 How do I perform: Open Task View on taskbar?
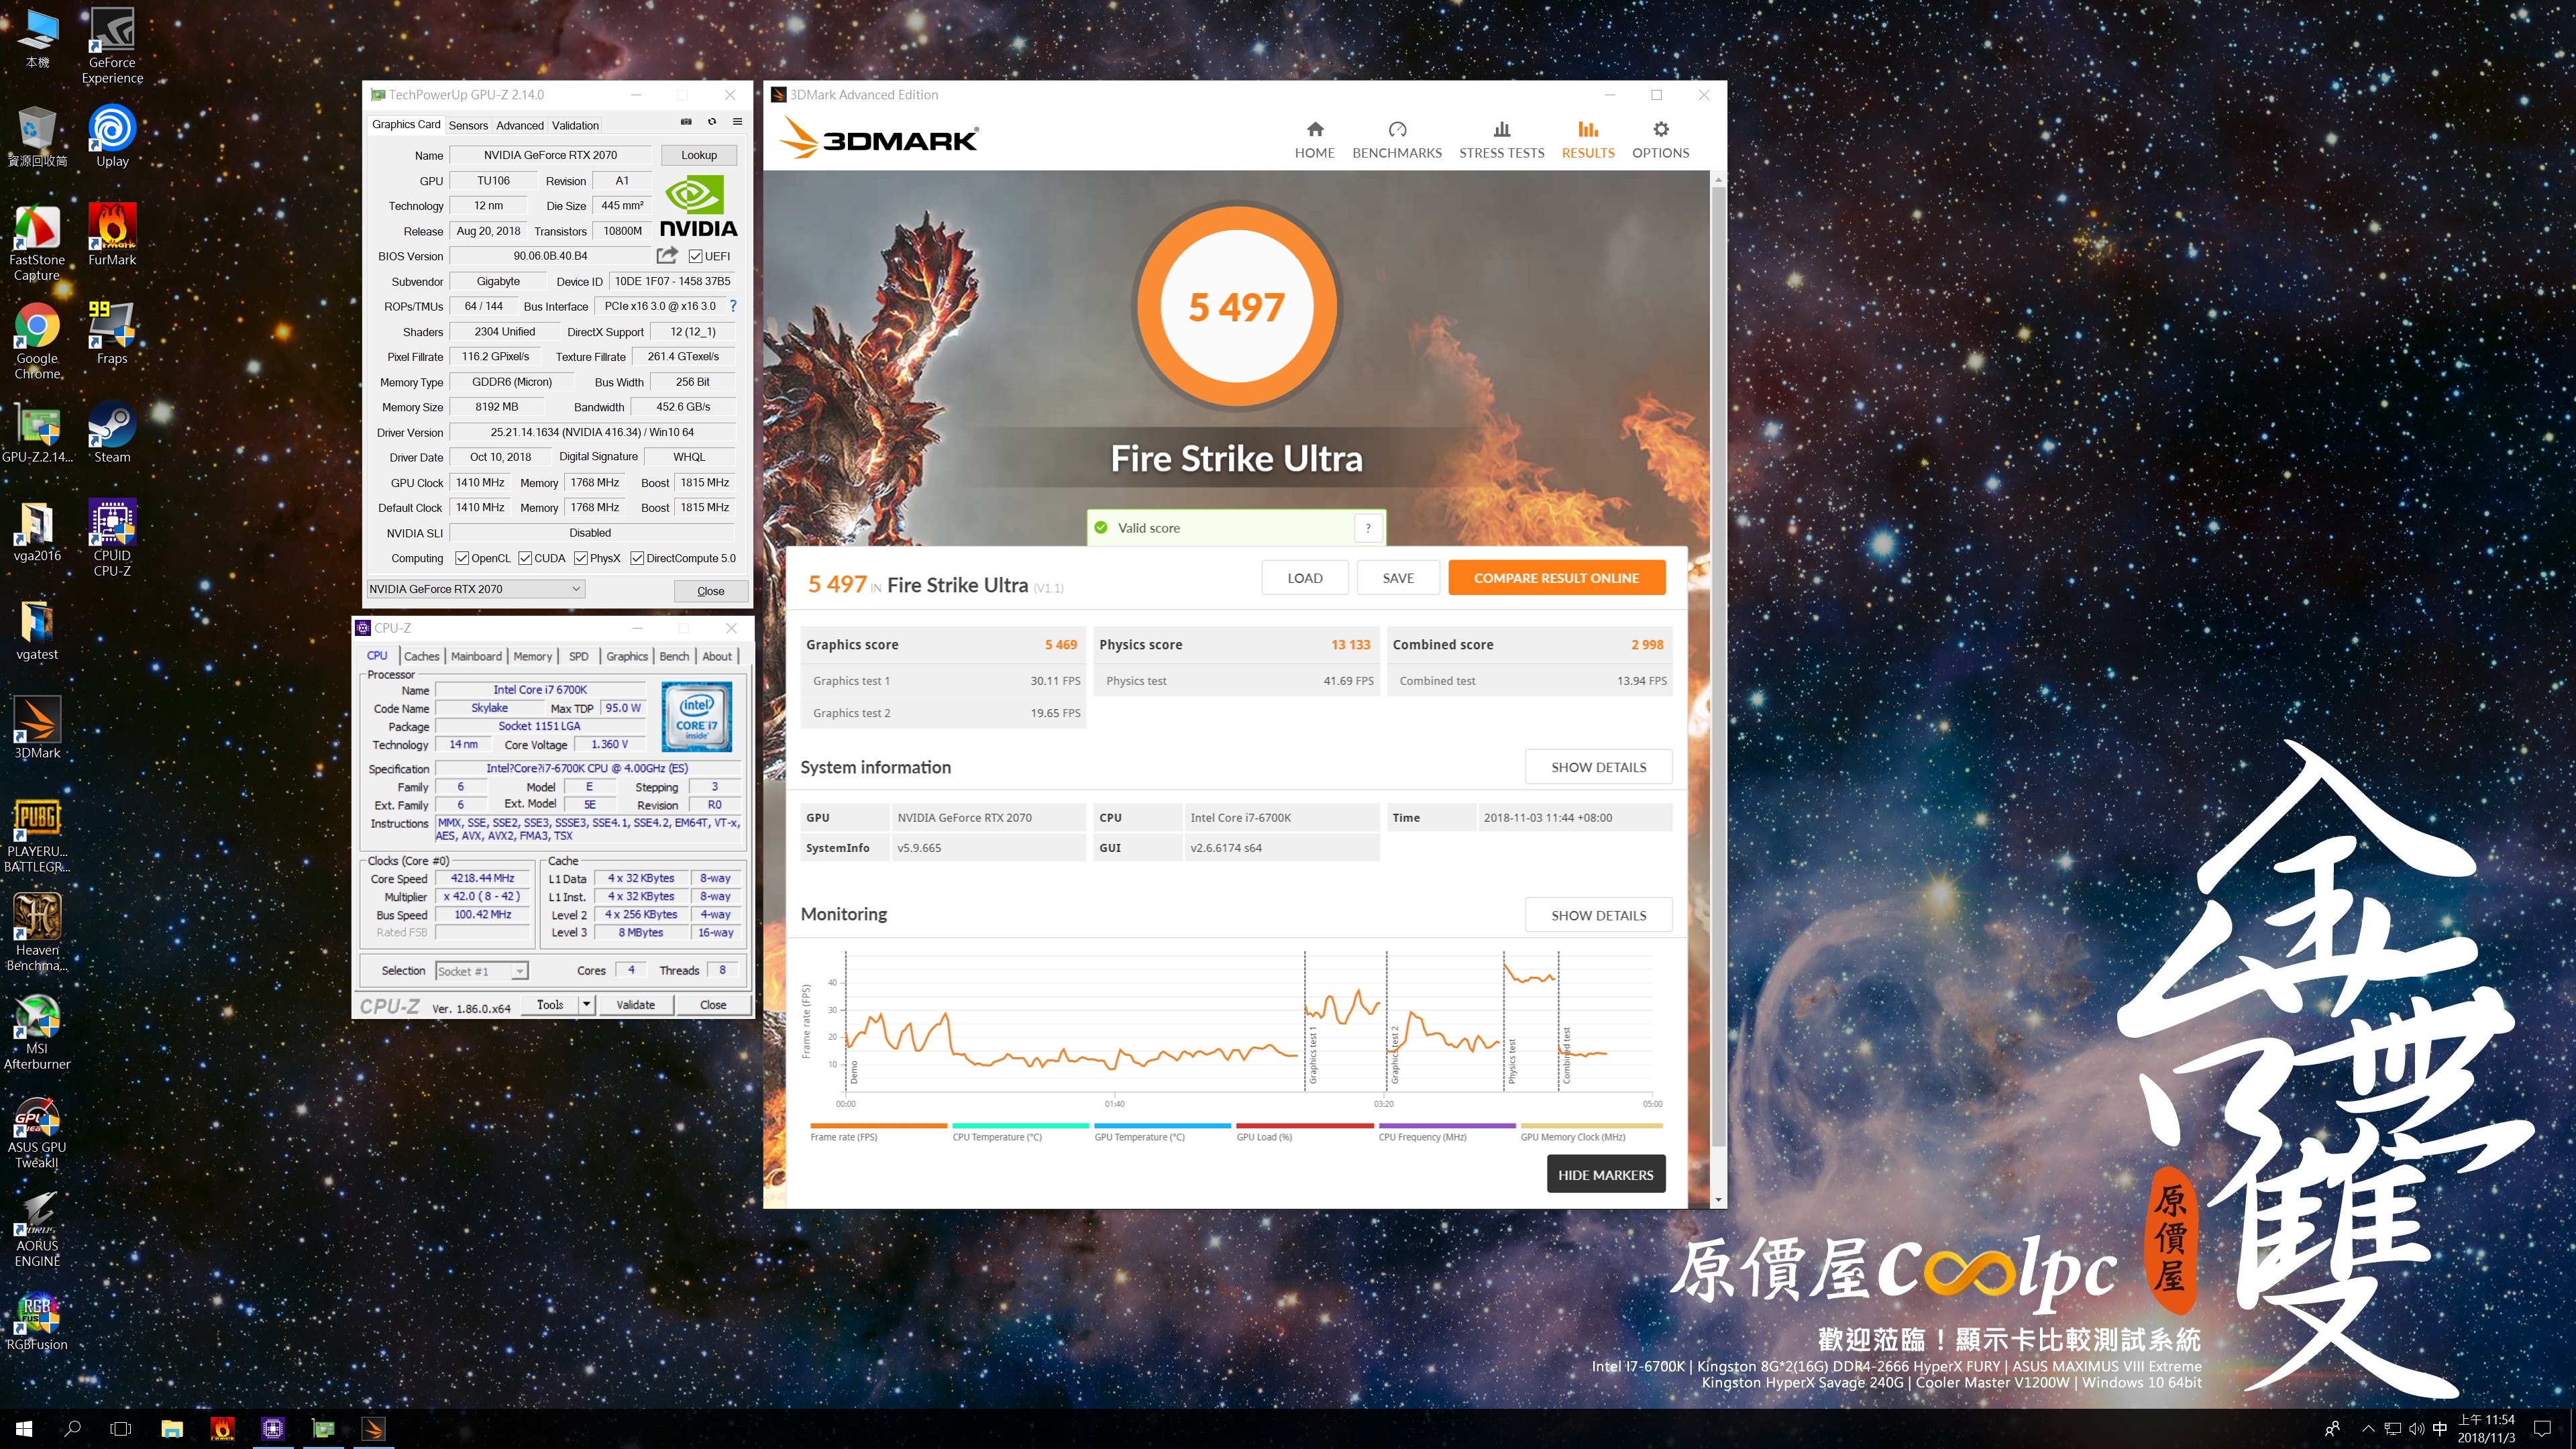(x=121, y=1429)
